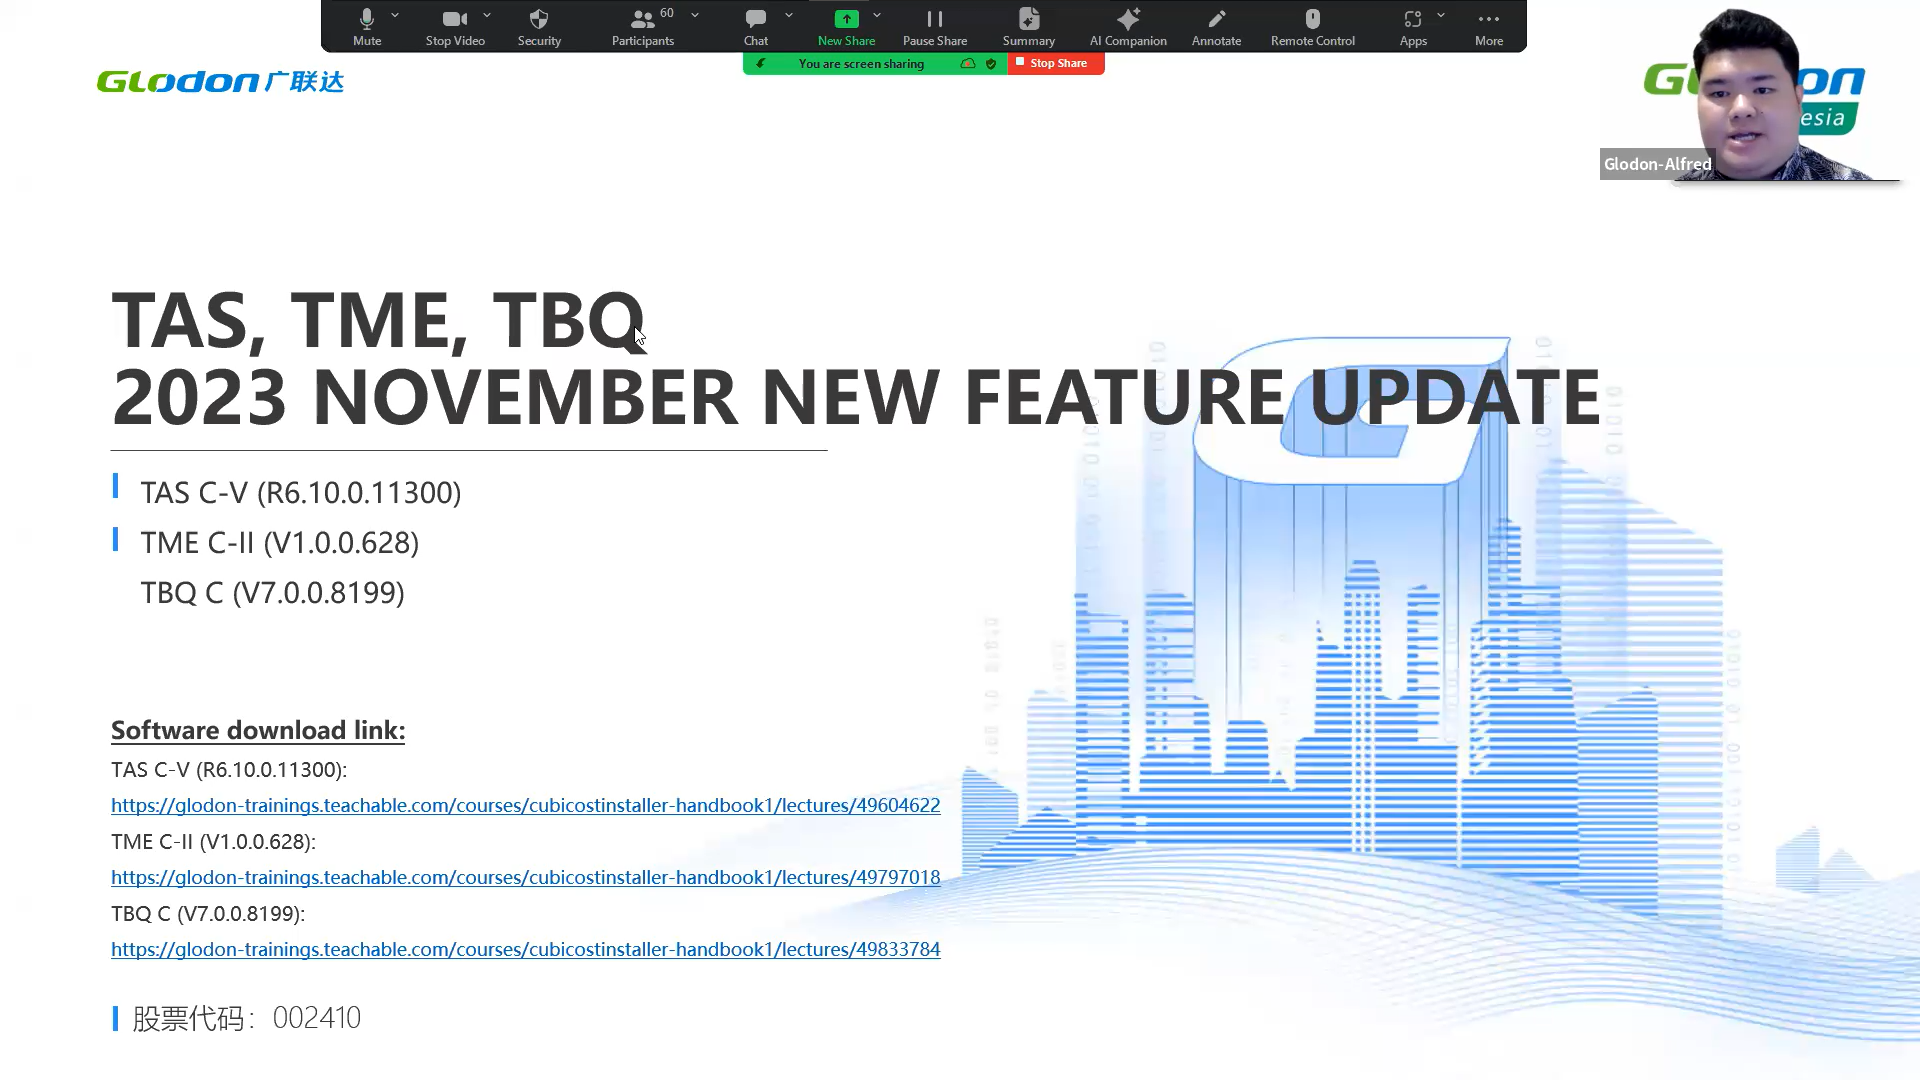Expand audio options arrow next to Mute
The width and height of the screenshot is (1920, 1080).
395,15
